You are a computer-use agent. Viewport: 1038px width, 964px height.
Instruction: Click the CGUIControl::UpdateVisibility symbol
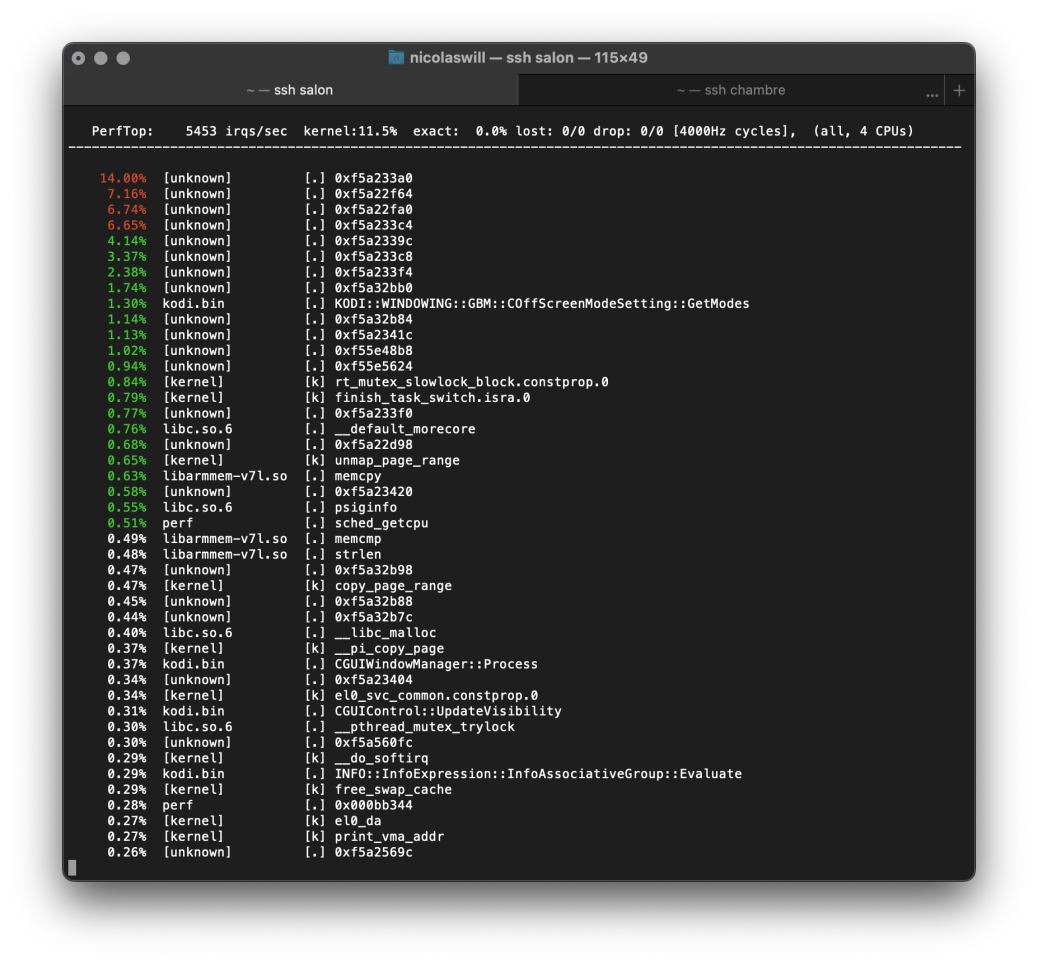pyautogui.click(x=447, y=711)
